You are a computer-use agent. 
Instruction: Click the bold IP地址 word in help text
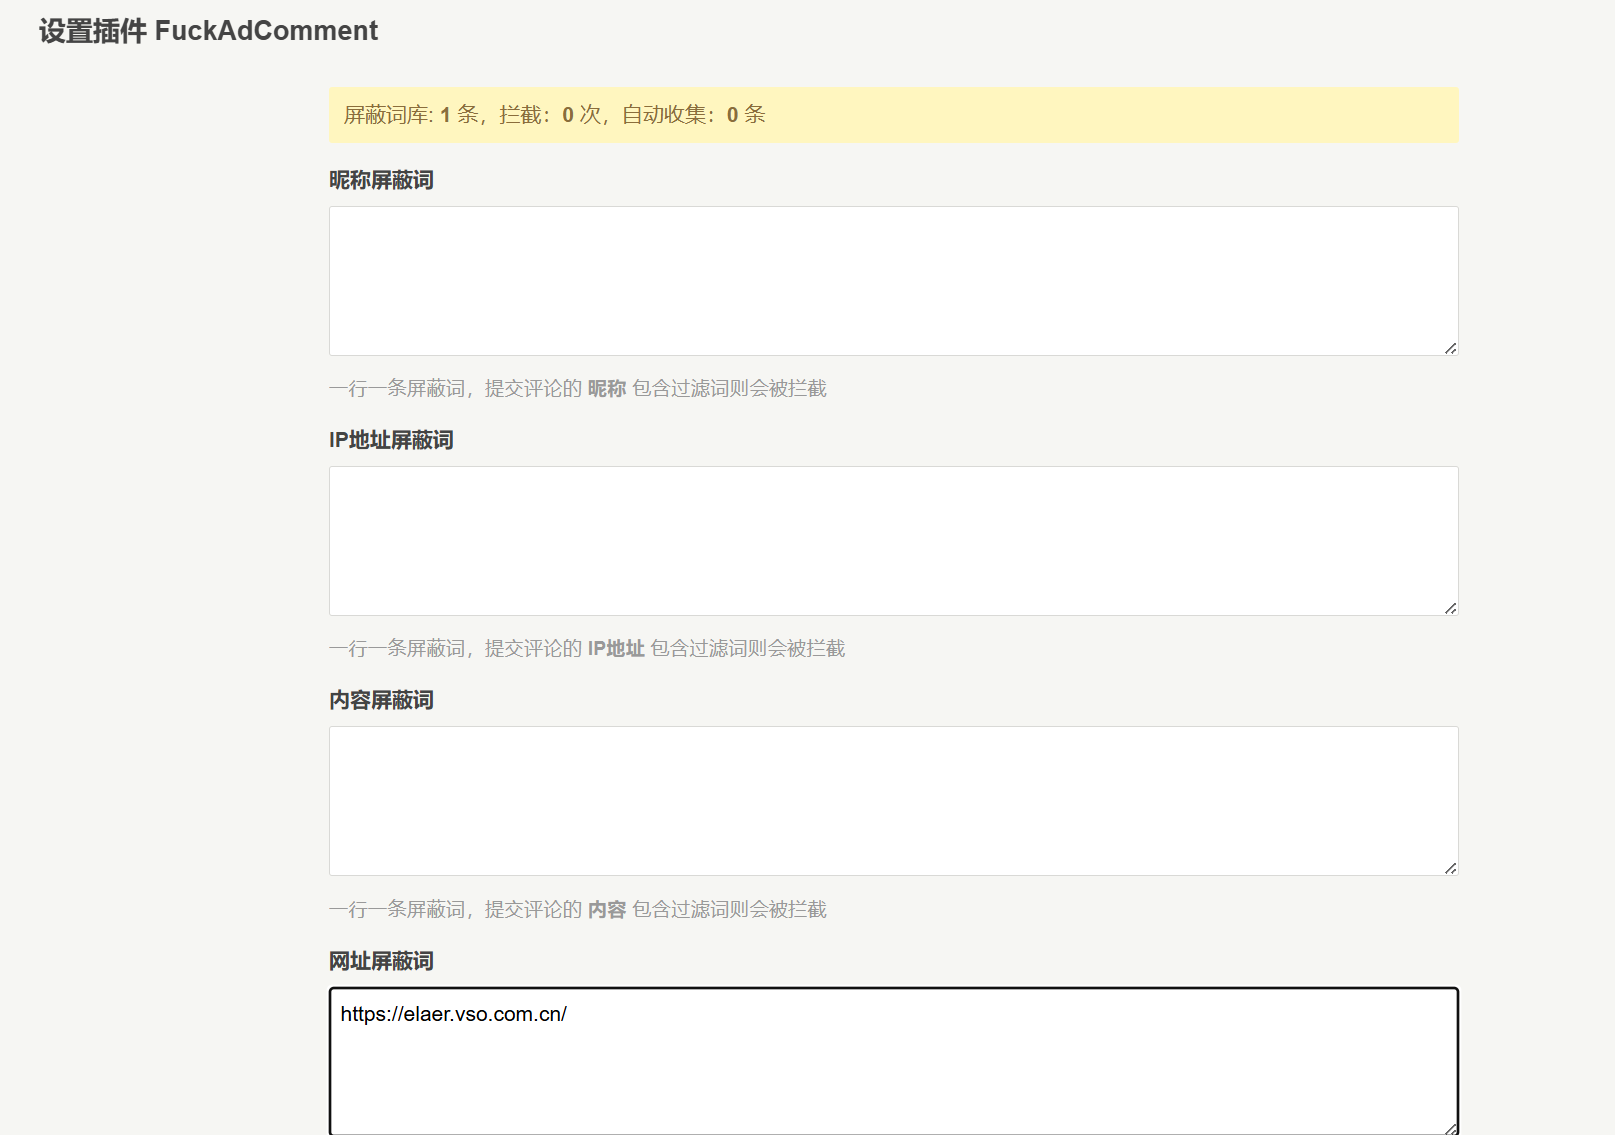[x=616, y=648]
